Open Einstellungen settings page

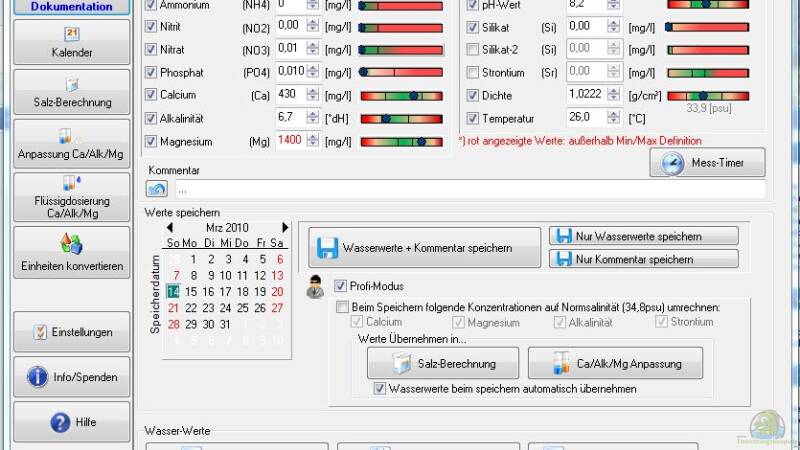(71, 332)
